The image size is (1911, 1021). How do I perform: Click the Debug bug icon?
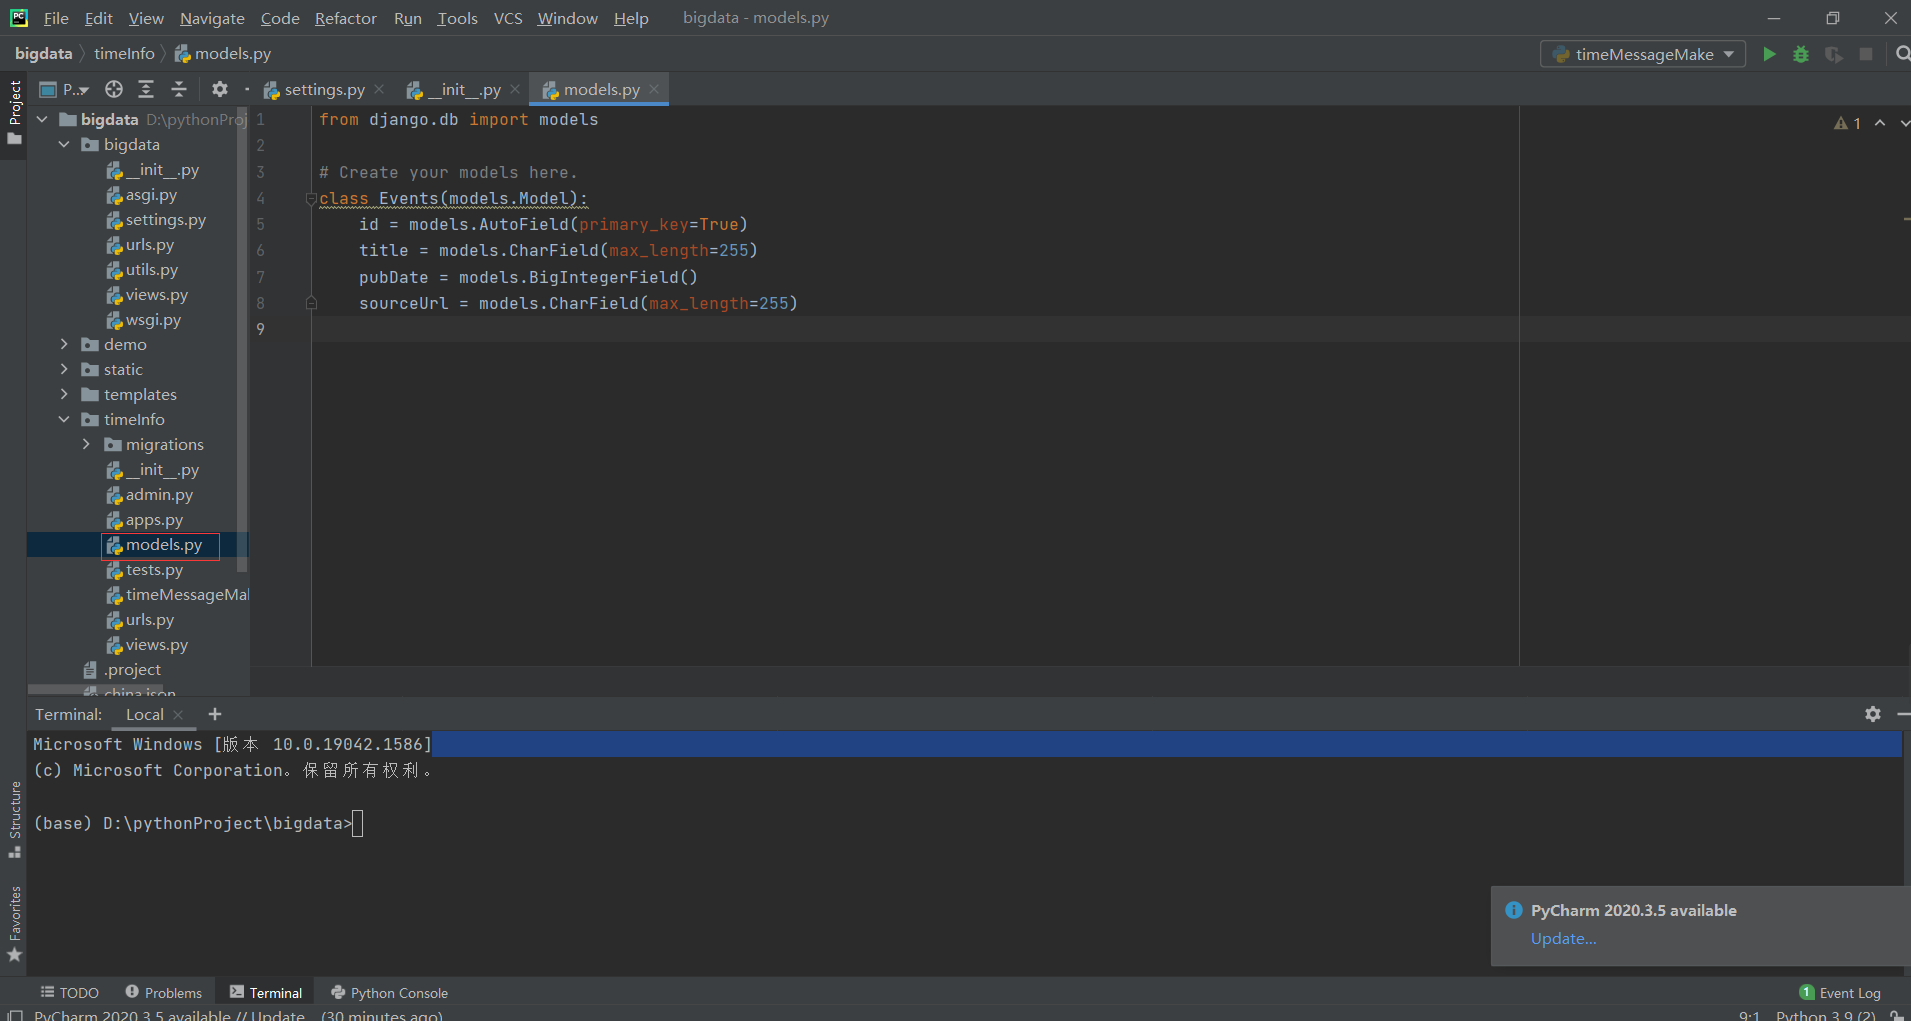coord(1801,54)
